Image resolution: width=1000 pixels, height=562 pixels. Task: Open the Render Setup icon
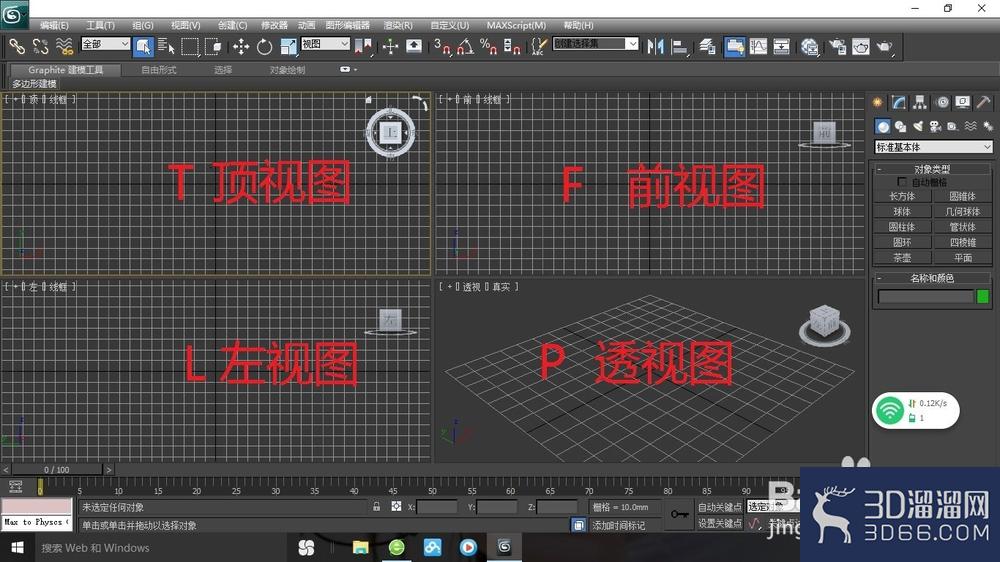pos(837,46)
